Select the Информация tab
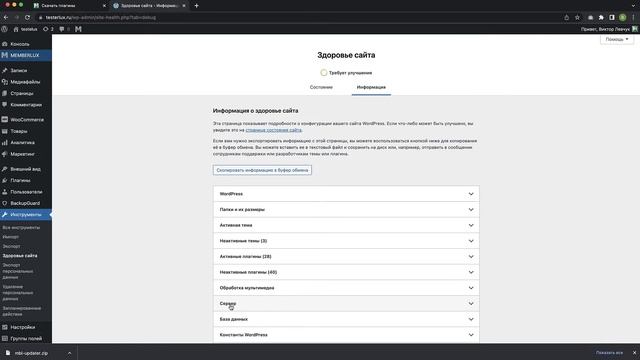 pos(371,87)
